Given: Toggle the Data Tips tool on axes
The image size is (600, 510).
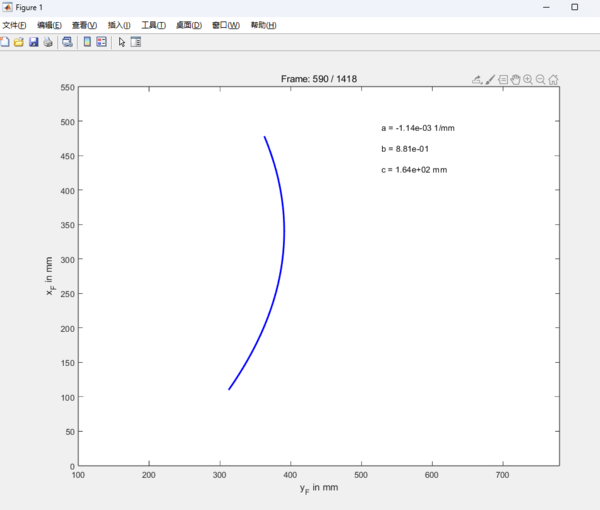Looking at the screenshot, I should pos(503,79).
